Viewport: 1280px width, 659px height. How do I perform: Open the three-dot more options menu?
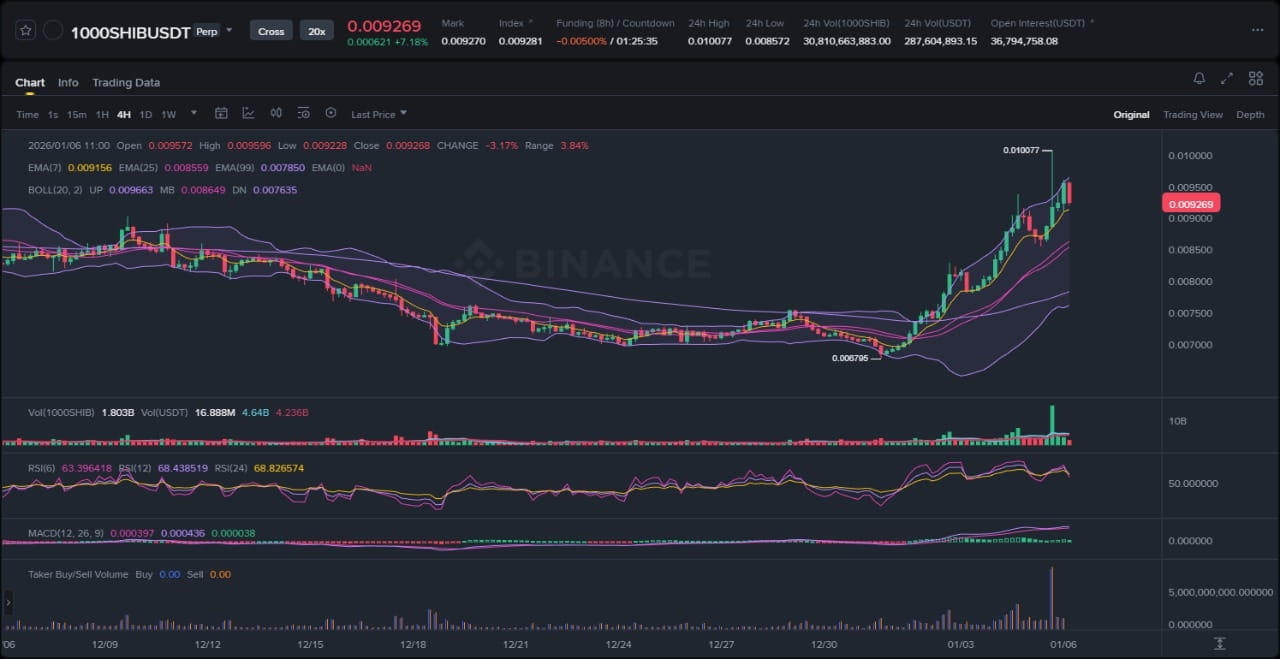(x=1257, y=30)
